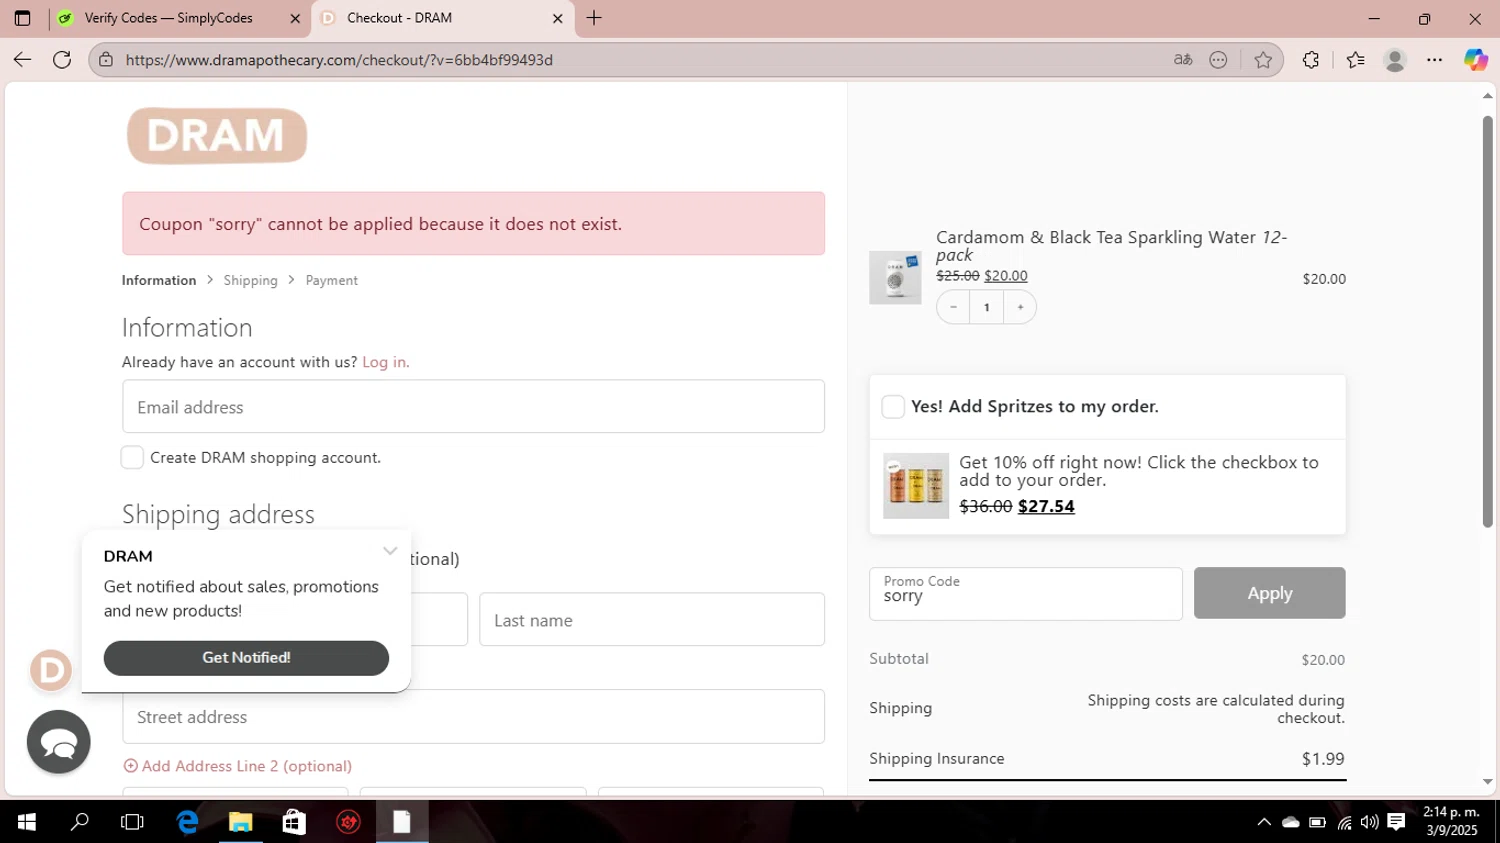Open Microsoft Store from taskbar
Screen dimensions: 1500x843
294,822
